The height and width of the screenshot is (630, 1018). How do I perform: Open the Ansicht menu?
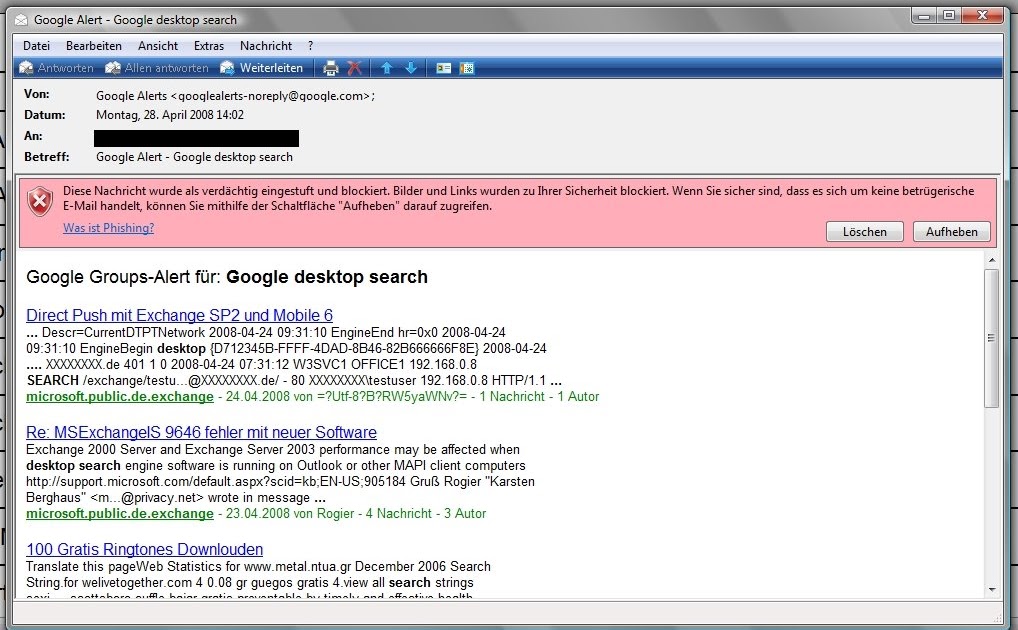(x=158, y=46)
